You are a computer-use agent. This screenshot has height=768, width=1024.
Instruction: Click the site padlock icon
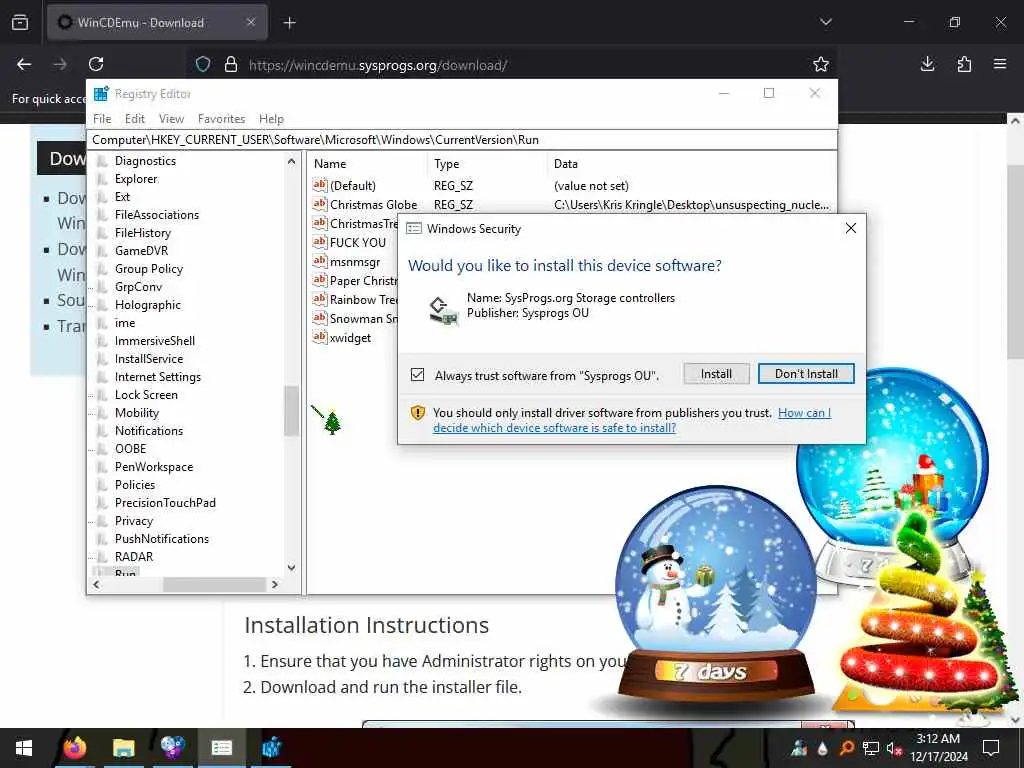[231, 65]
